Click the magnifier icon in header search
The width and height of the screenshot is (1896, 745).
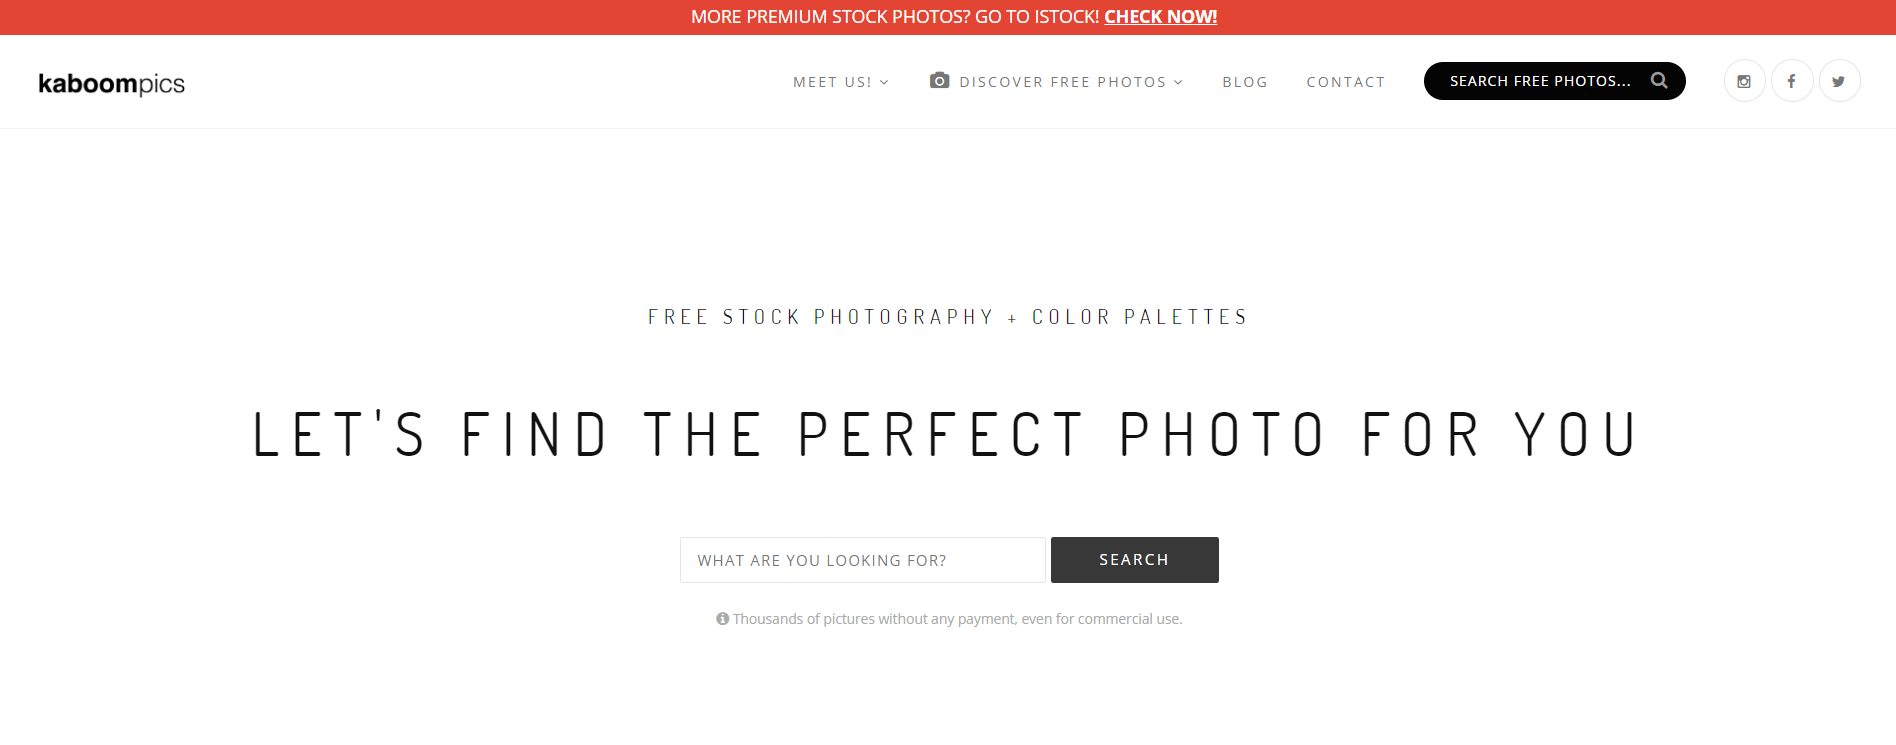pos(1659,81)
